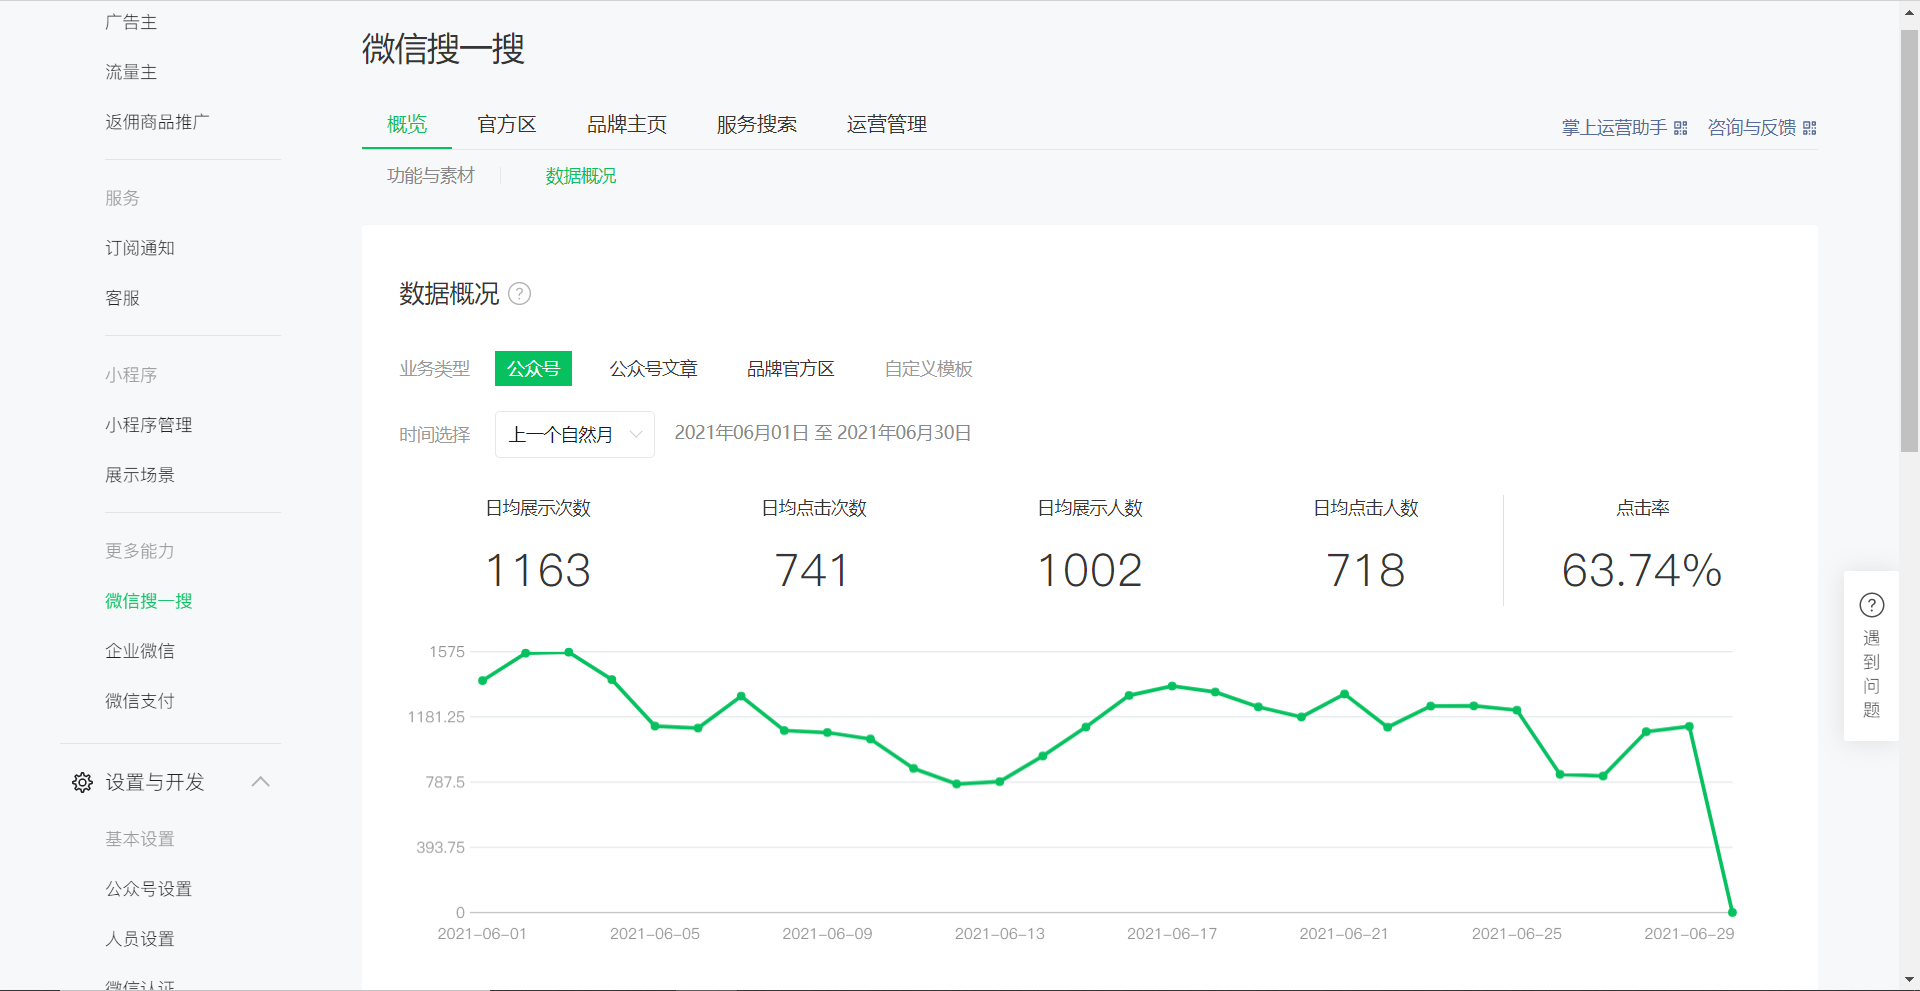Select the 日均点击人数 metric 718
The image size is (1920, 991).
[1366, 571]
